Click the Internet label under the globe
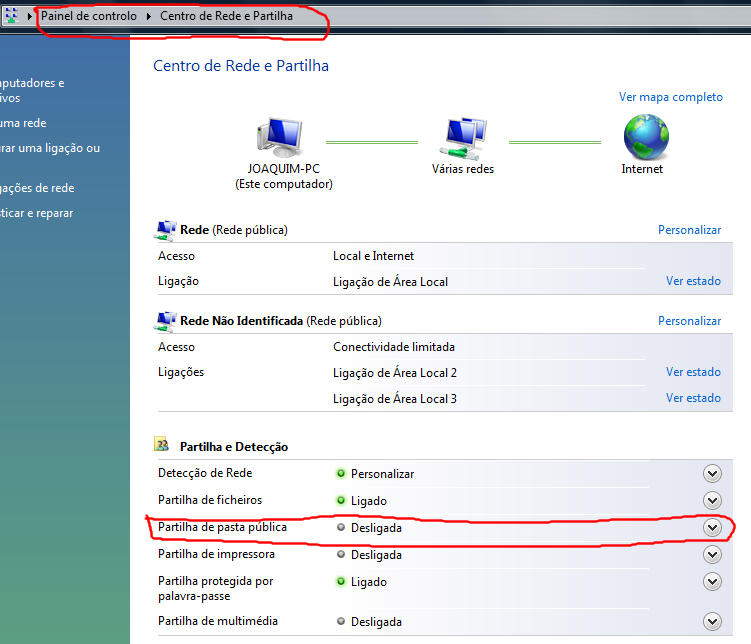Image resolution: width=751 pixels, height=644 pixels. pyautogui.click(x=642, y=169)
